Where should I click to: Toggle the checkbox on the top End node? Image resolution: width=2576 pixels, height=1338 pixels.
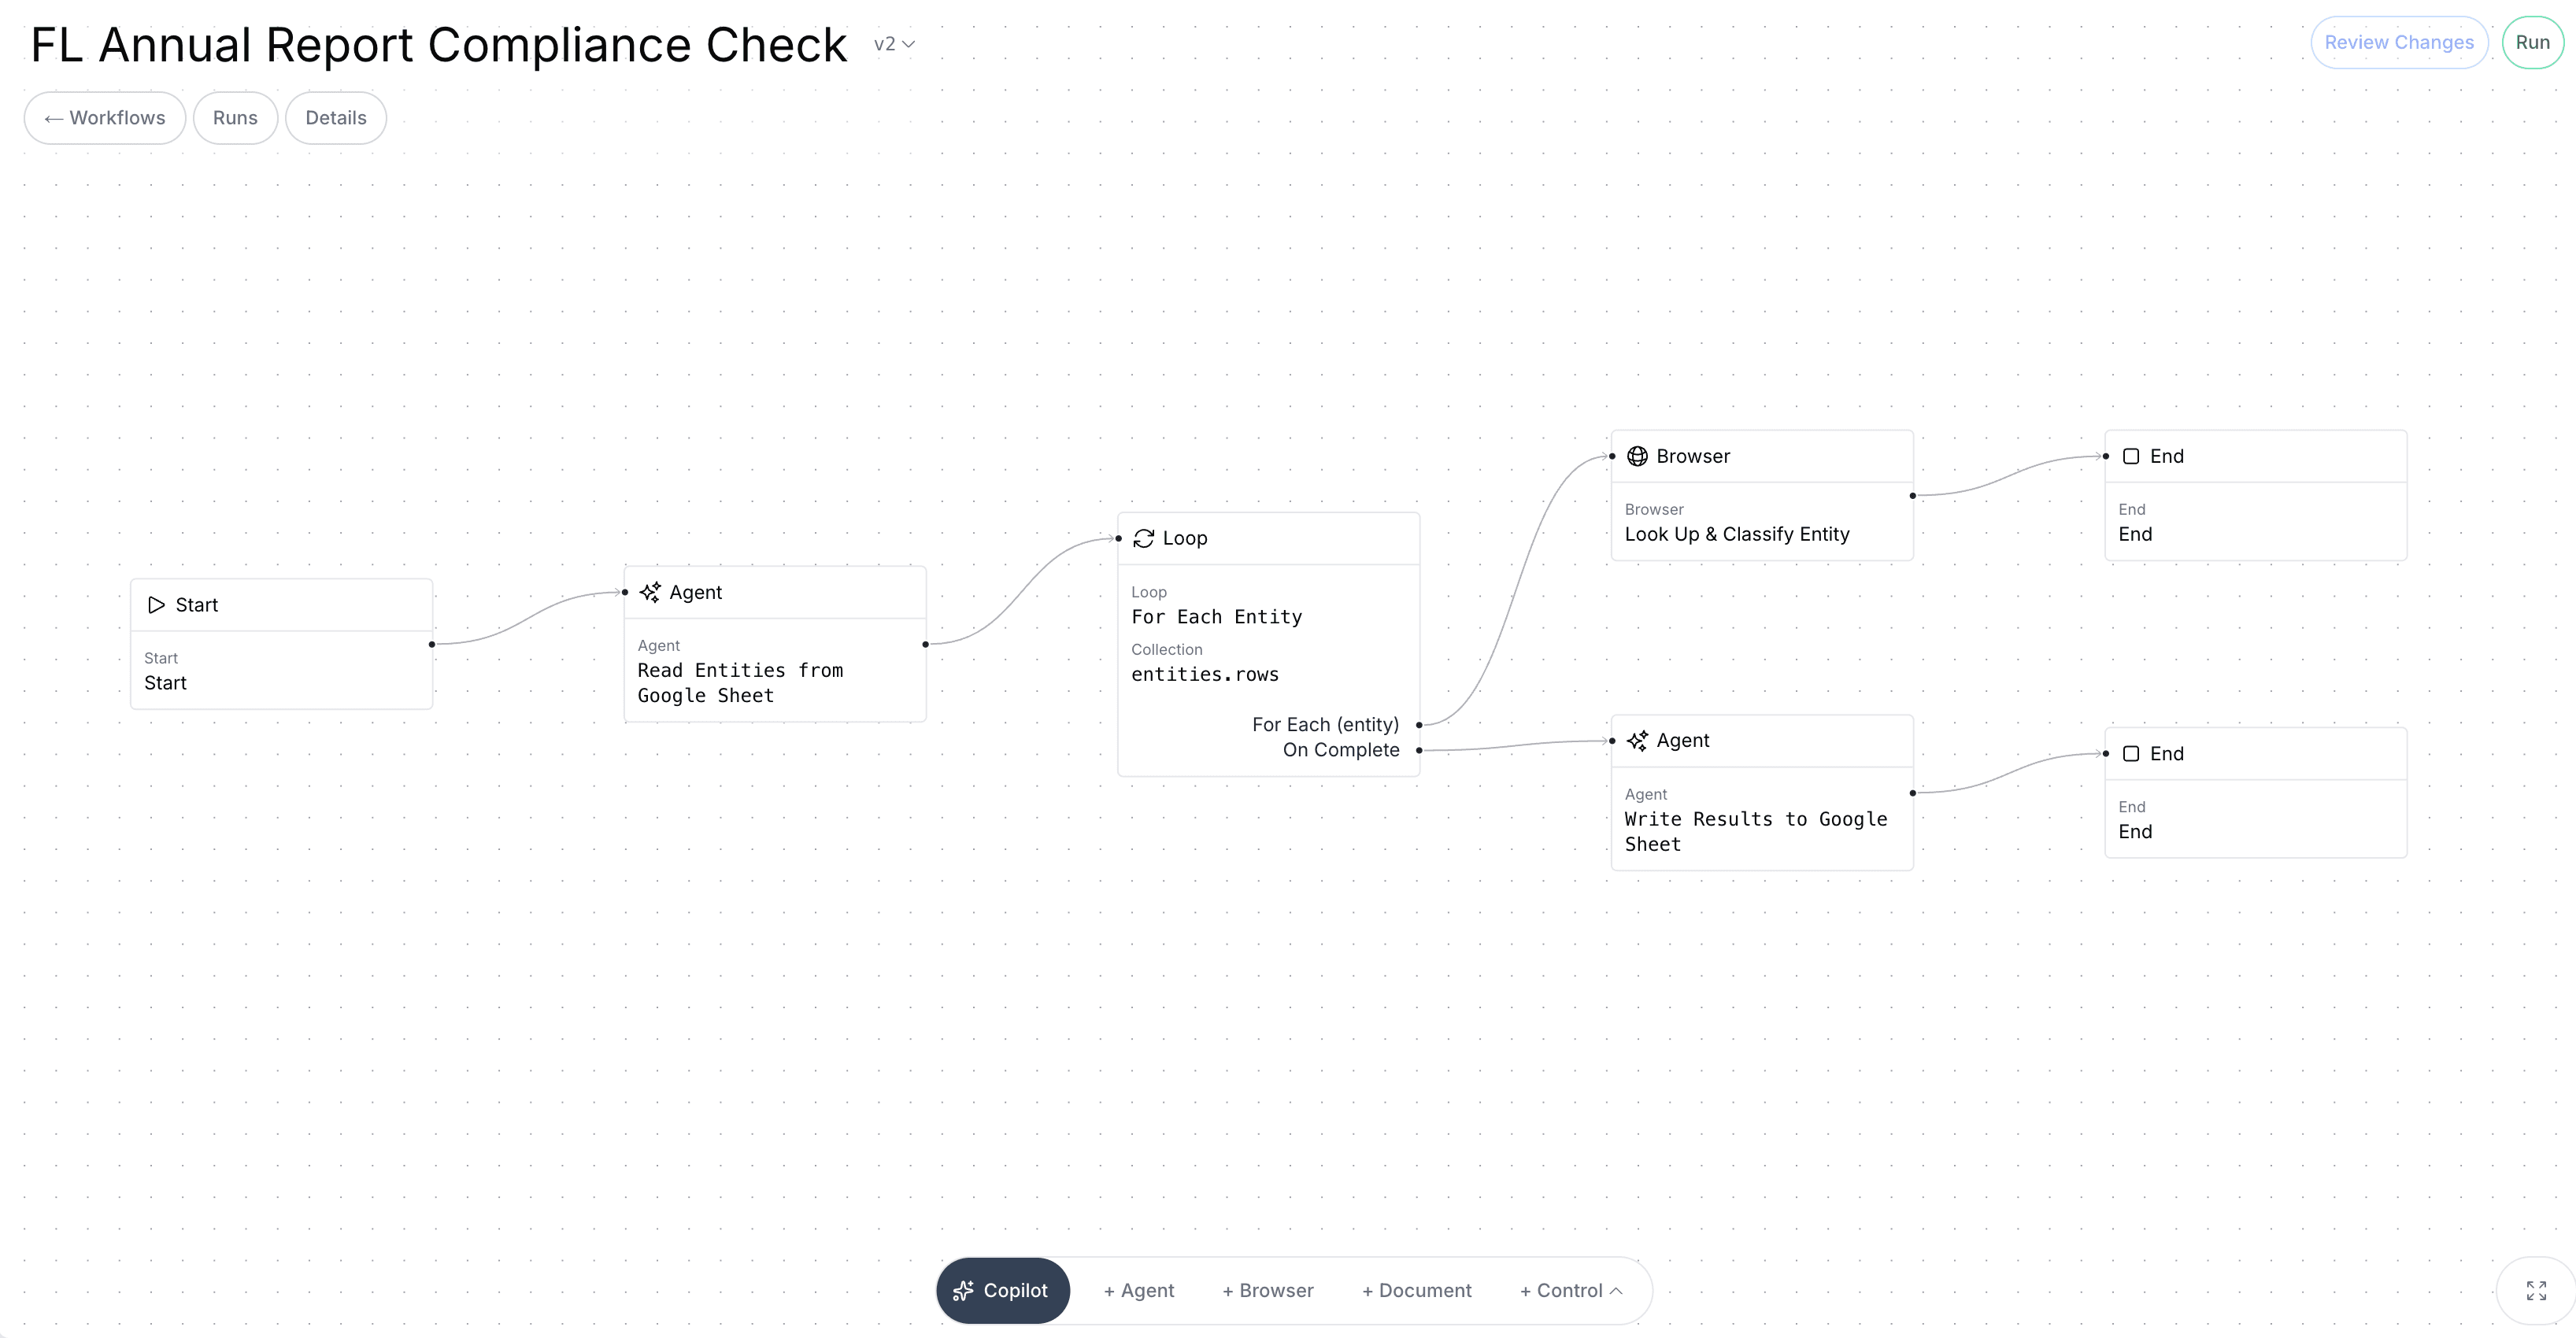(x=2131, y=455)
